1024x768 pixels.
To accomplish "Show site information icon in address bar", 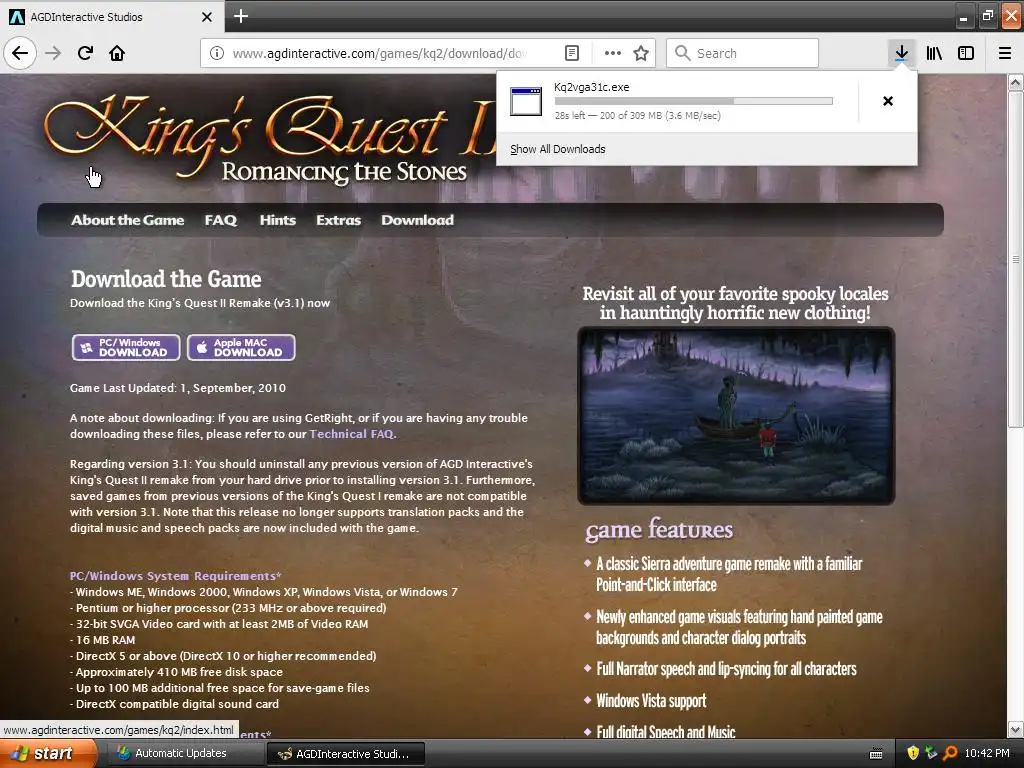I will tap(217, 53).
